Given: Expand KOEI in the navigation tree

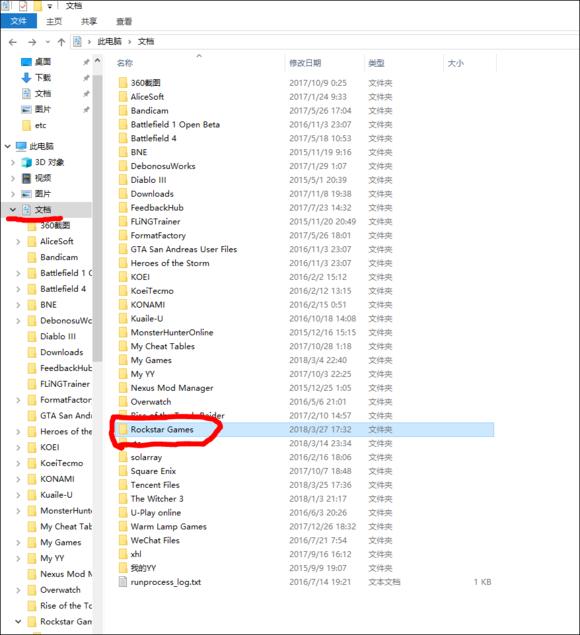Looking at the screenshot, I should (18, 447).
